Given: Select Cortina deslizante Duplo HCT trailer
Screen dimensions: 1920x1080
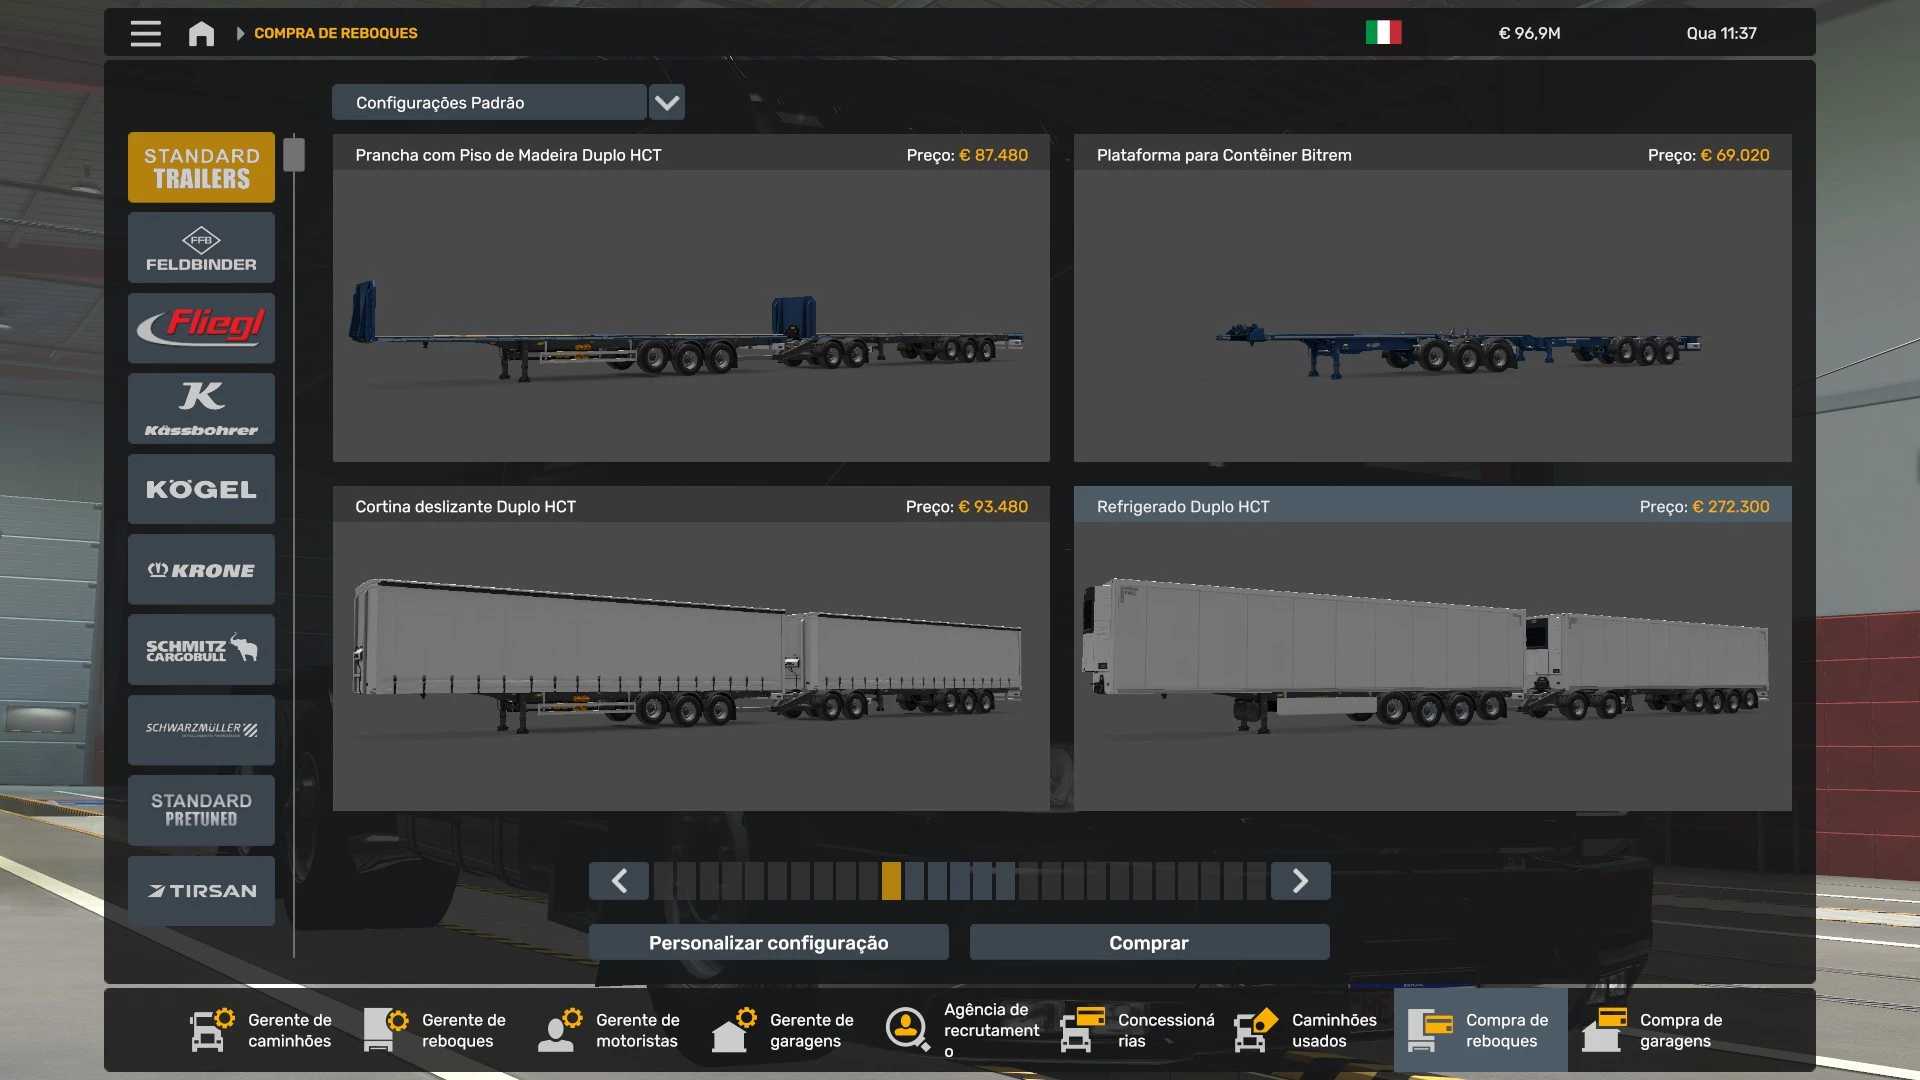Looking at the screenshot, I should coord(691,650).
